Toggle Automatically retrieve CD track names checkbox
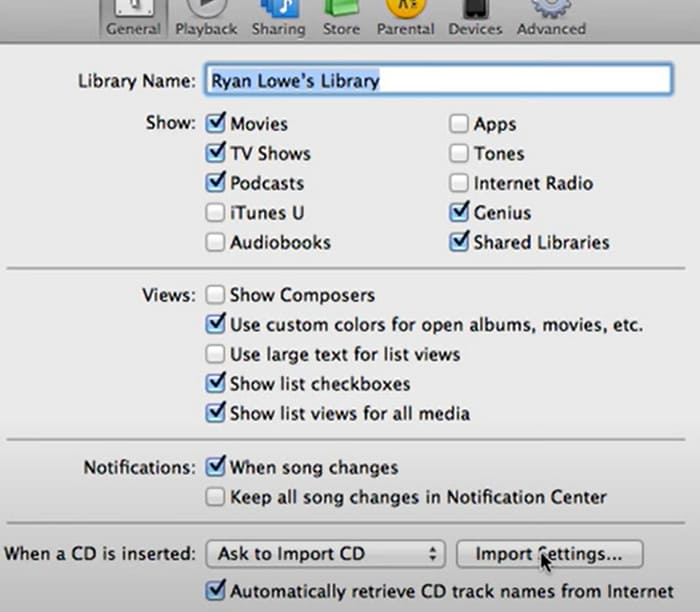 tap(215, 591)
